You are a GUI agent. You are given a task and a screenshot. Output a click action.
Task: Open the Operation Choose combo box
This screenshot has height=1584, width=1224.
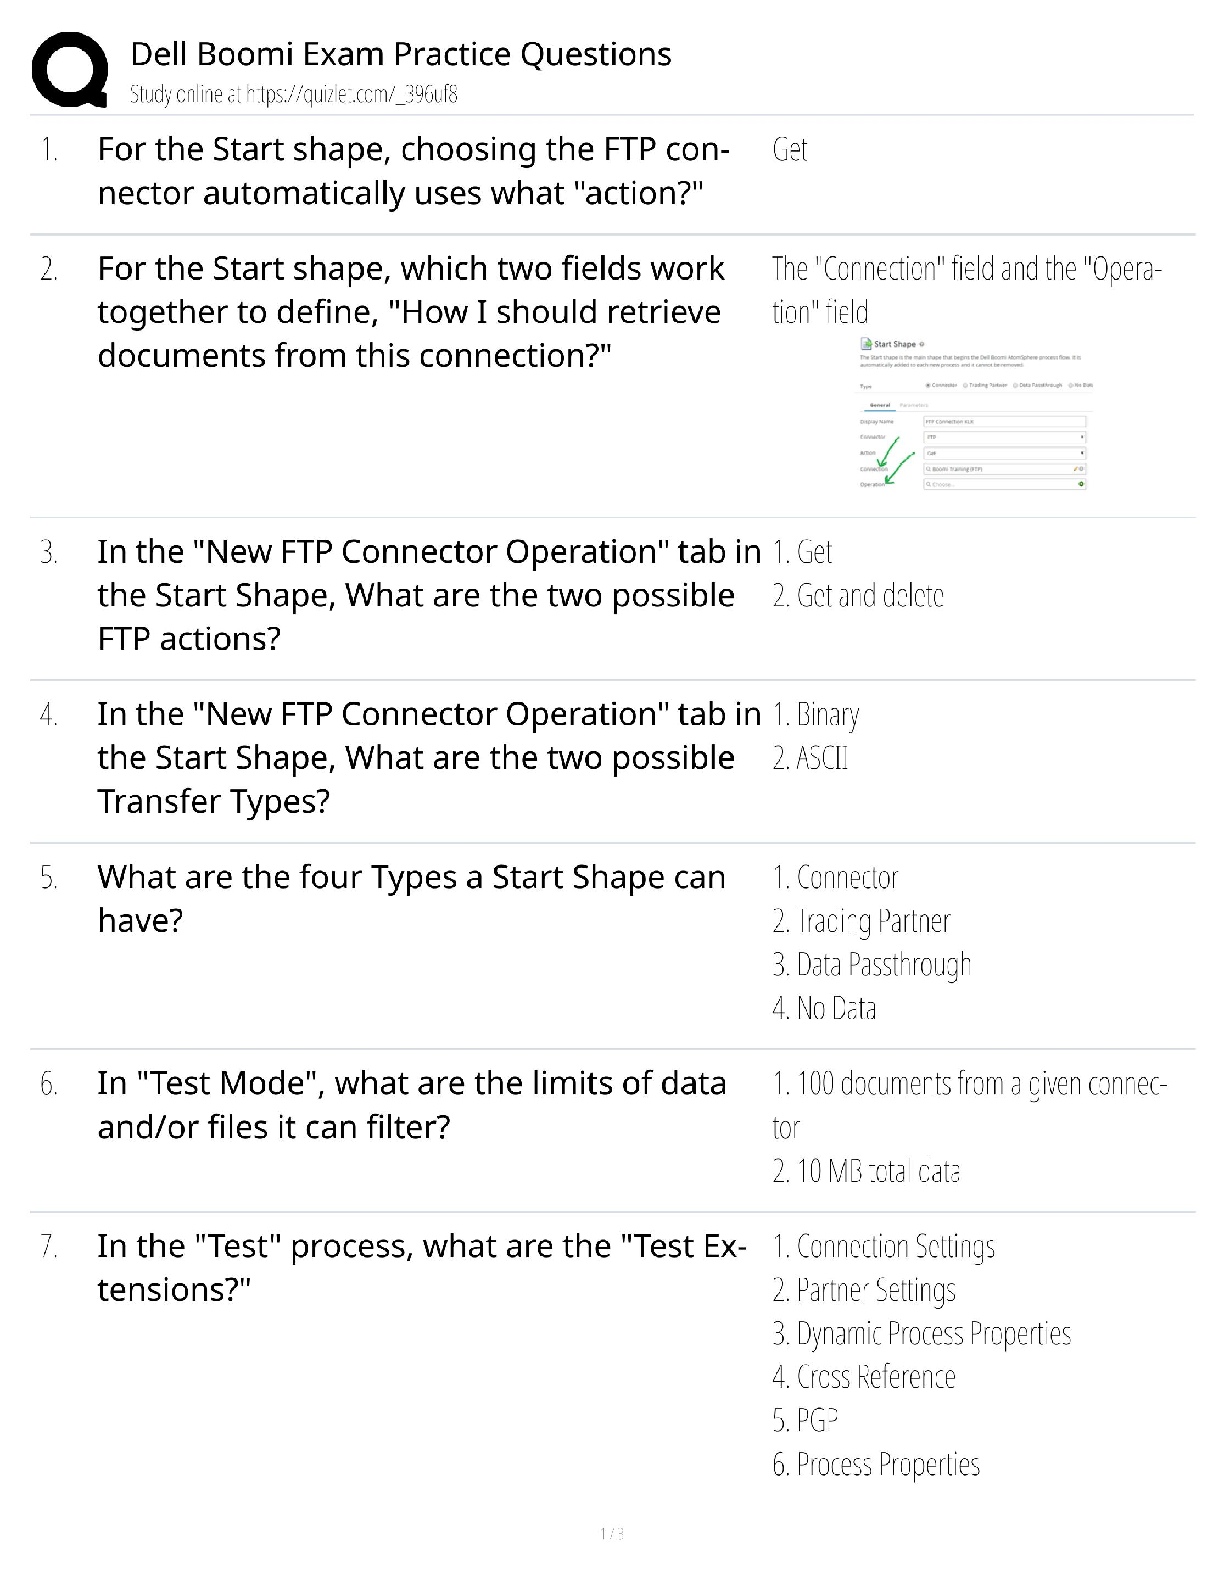(1004, 484)
